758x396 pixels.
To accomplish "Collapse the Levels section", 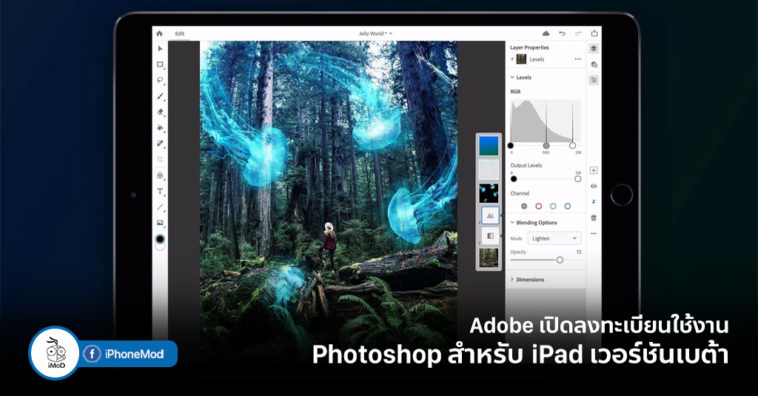I will point(512,77).
